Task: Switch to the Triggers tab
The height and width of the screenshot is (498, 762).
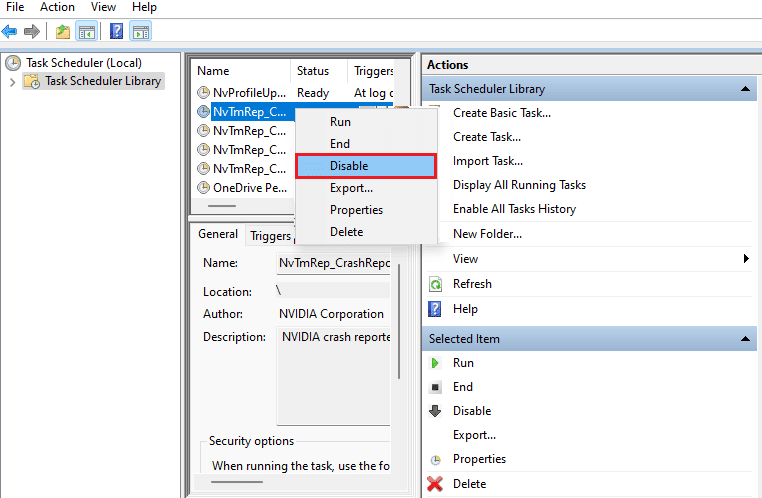Action: [x=270, y=236]
